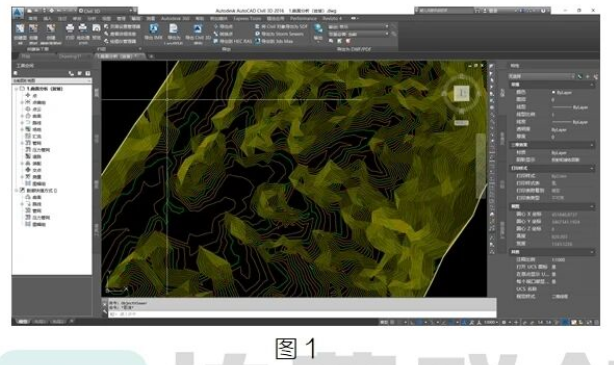614x365 pixels.
Task: Open the 无选择 selection dropdown in Properties
Action: [x=542, y=76]
